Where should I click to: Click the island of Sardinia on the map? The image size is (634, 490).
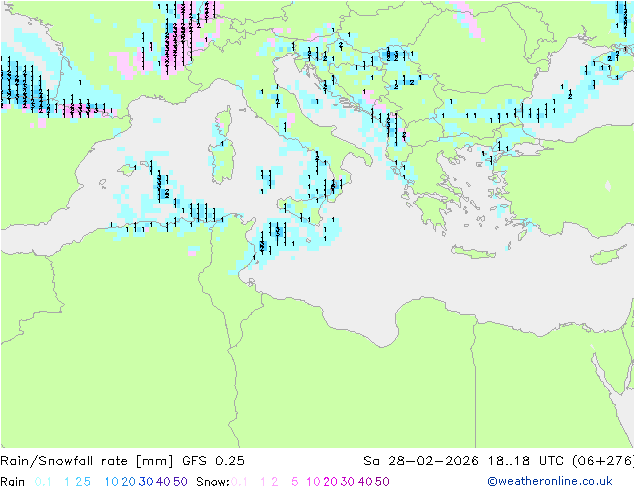point(221,161)
